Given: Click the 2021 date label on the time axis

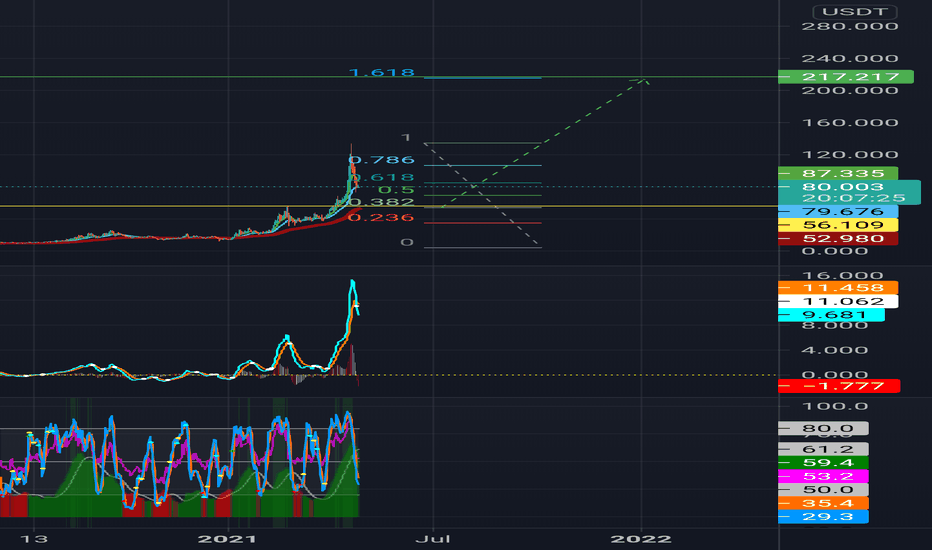Looking at the screenshot, I should [x=227, y=539].
